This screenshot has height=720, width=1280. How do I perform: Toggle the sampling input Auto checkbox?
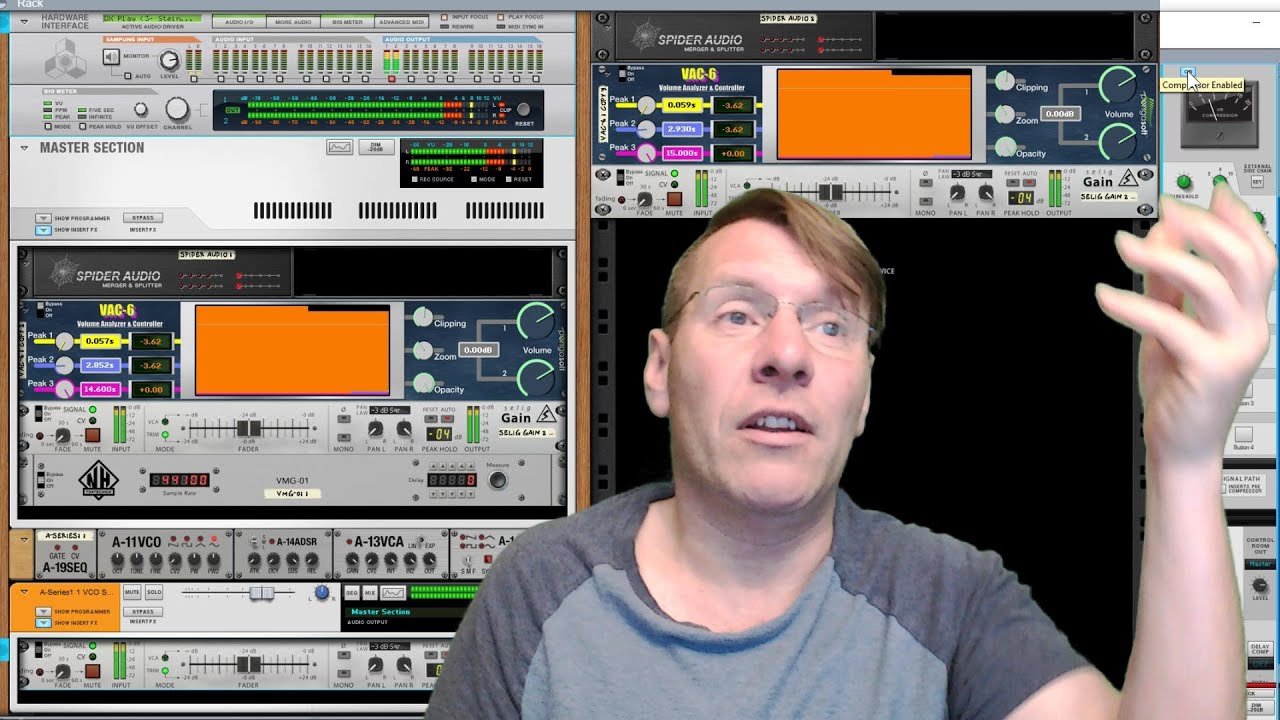pyautogui.click(x=127, y=75)
